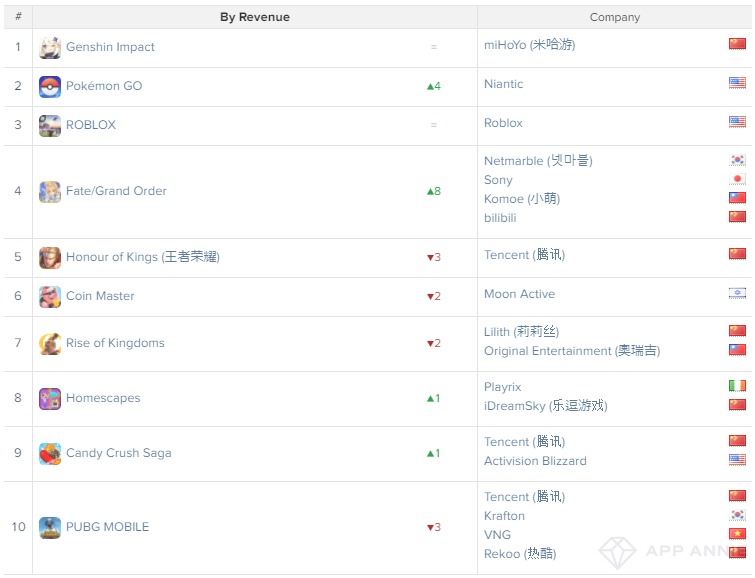Open the miHoYo company link

[x=530, y=45]
